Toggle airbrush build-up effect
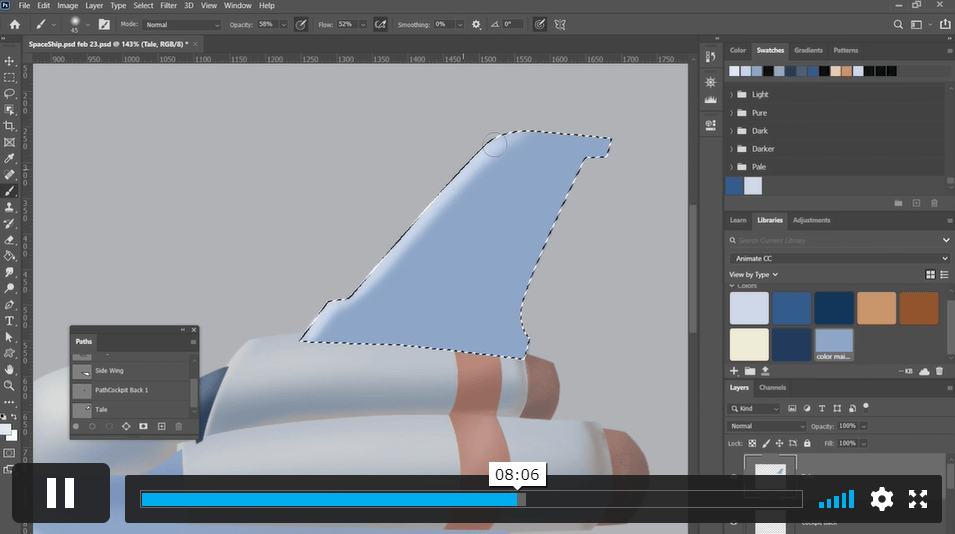Viewport: 955px width, 534px height. coord(380,24)
